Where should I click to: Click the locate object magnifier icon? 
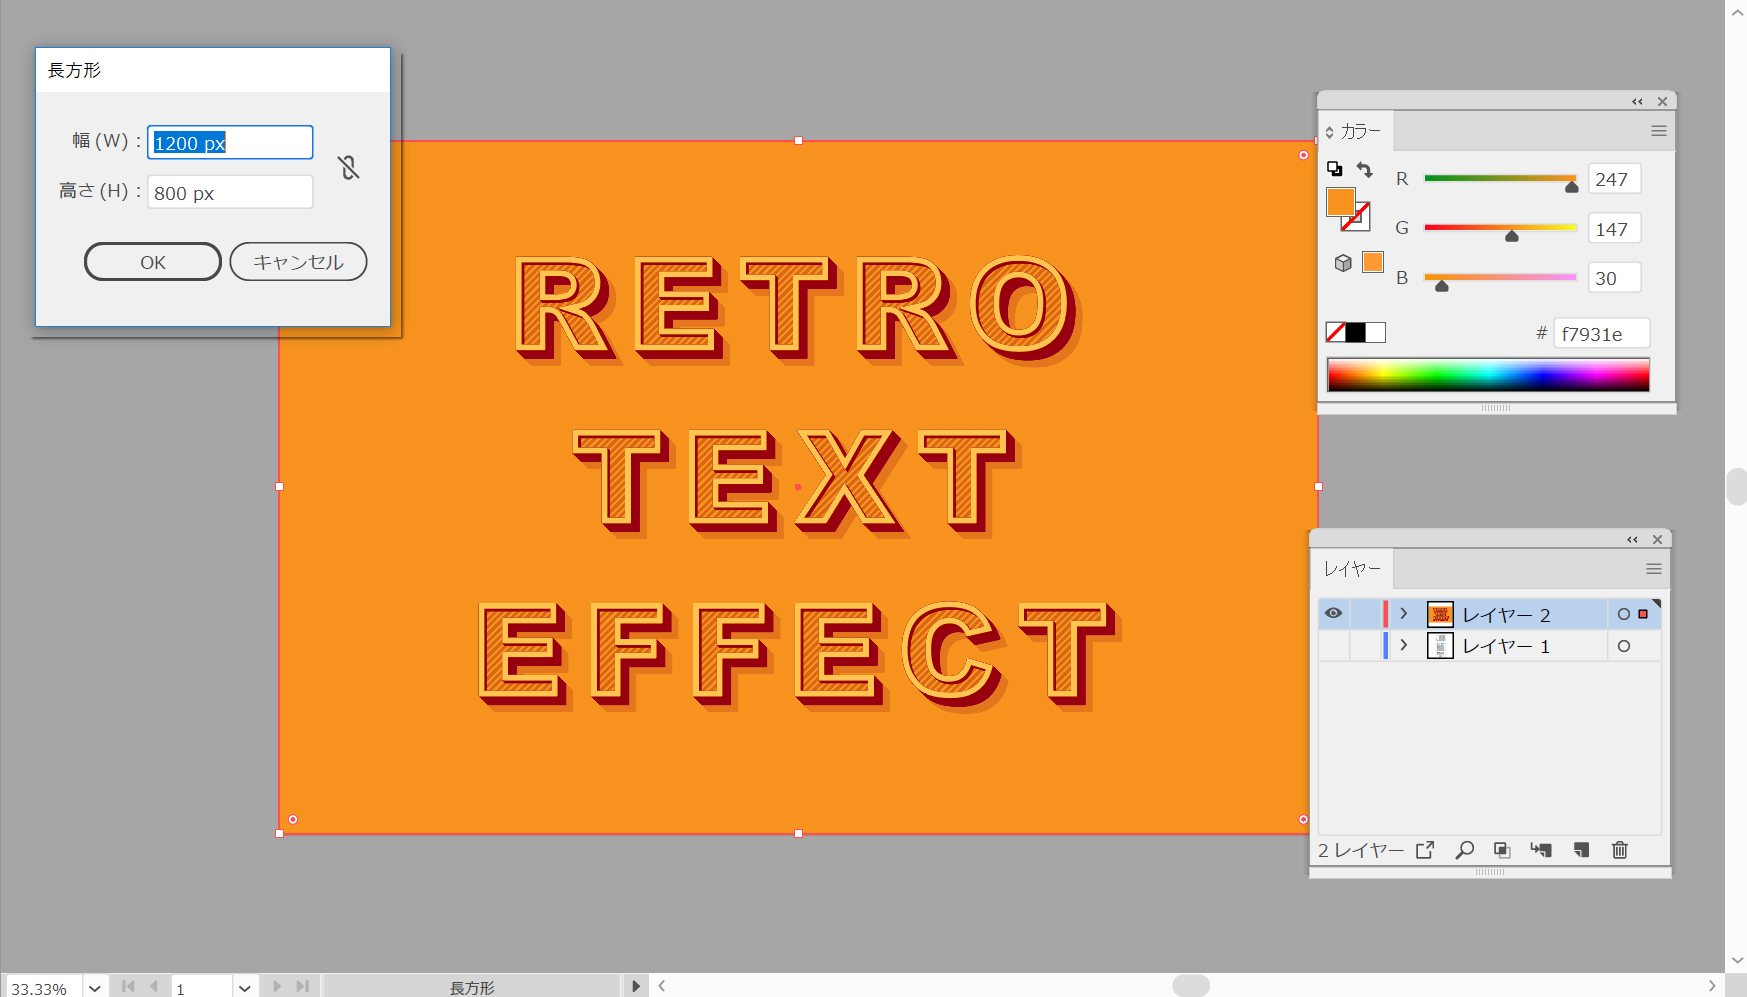tap(1464, 850)
